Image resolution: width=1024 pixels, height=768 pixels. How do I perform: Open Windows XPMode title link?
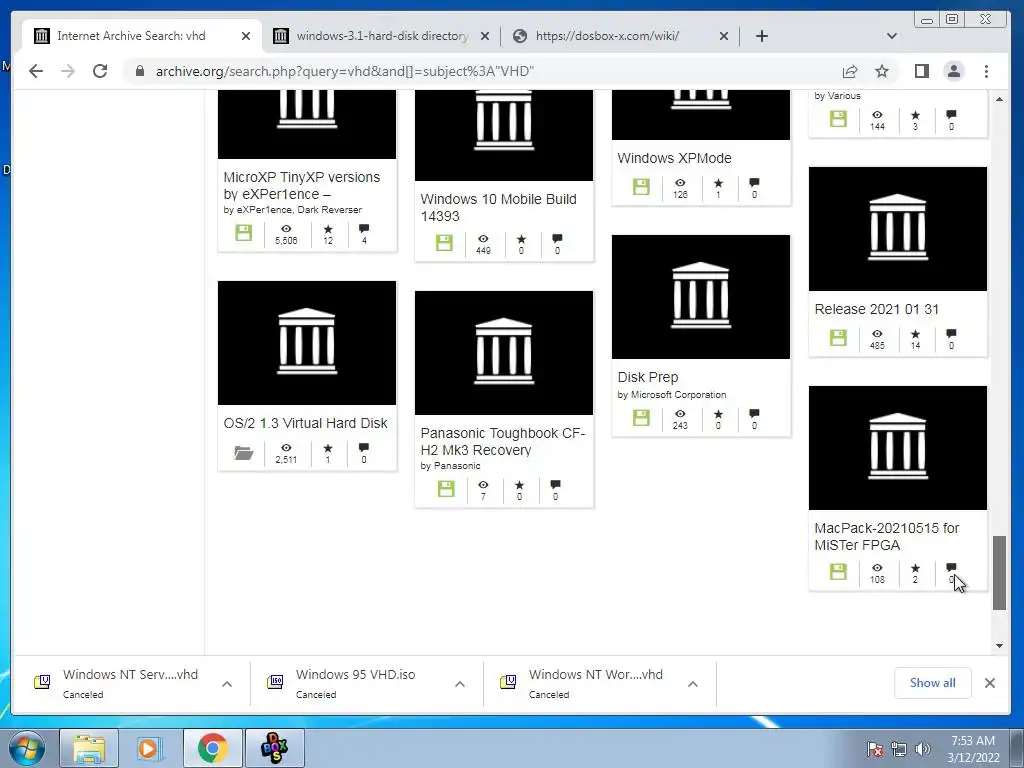674,158
